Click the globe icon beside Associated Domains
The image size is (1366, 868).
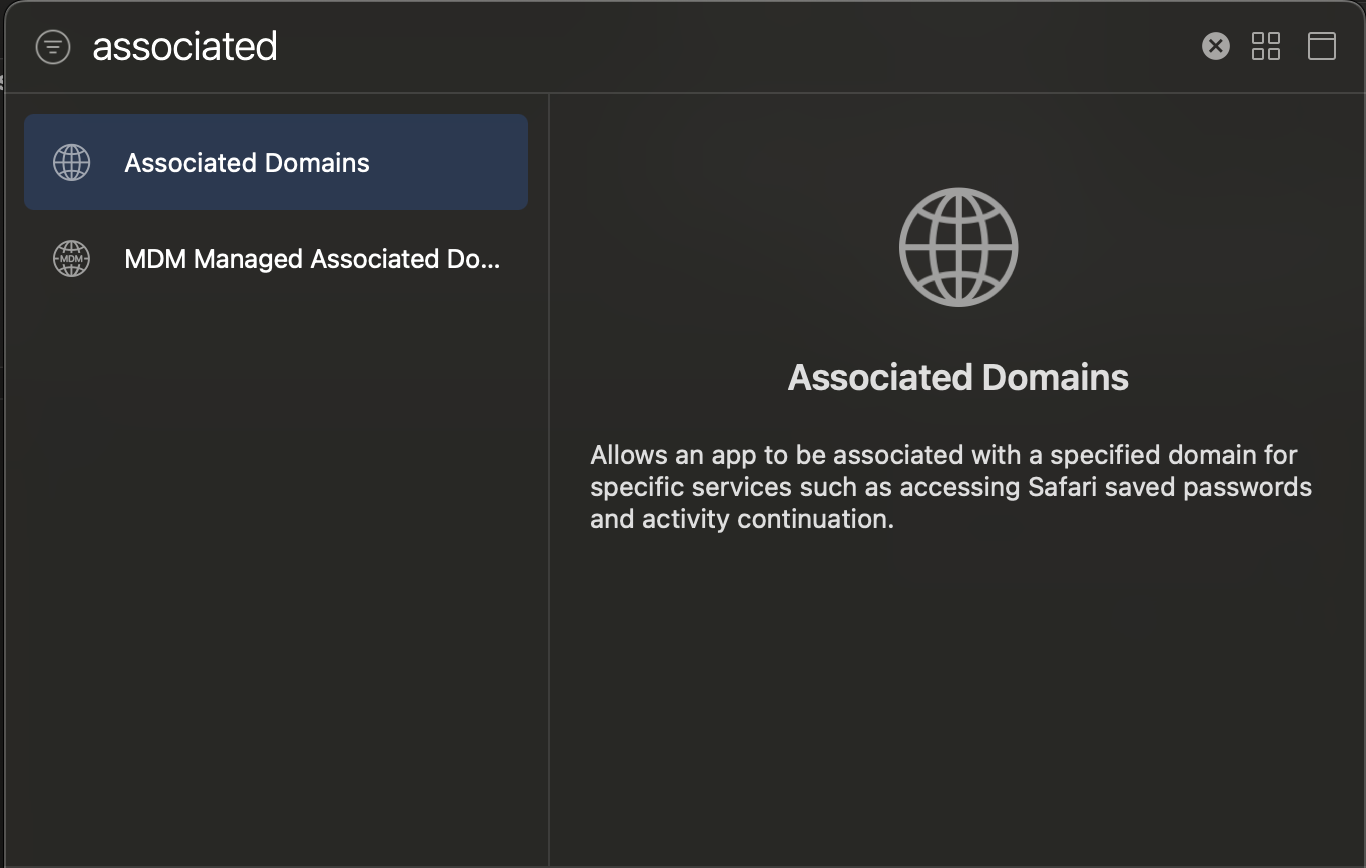[x=71, y=162]
